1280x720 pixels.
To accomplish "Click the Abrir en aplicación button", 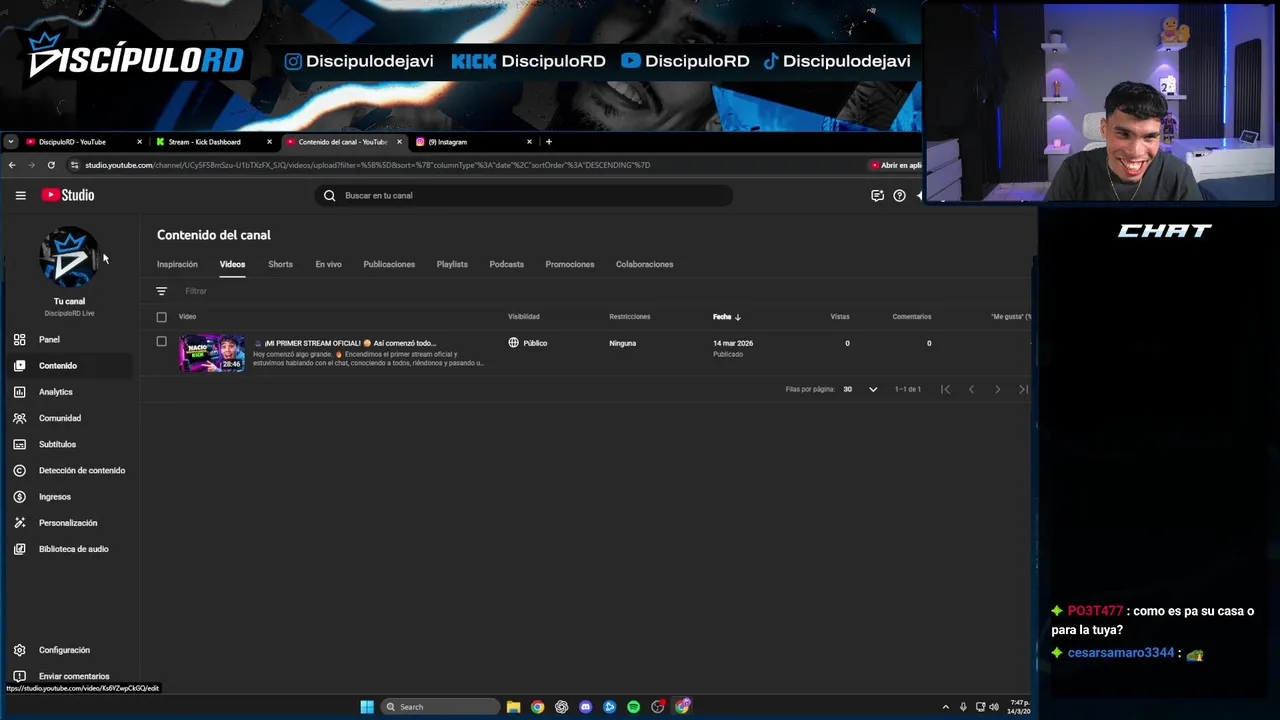I will click(x=896, y=165).
